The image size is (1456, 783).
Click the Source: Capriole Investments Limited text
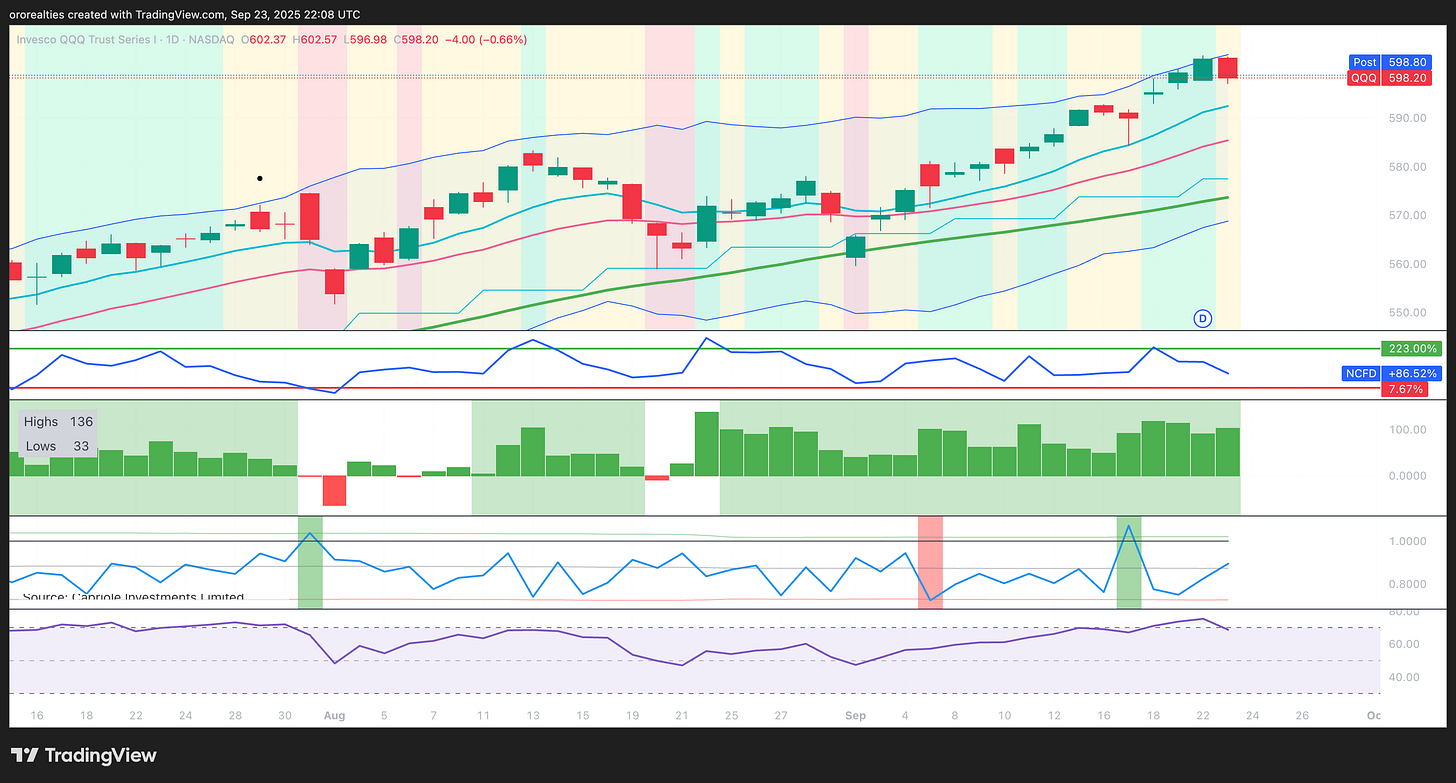133,597
